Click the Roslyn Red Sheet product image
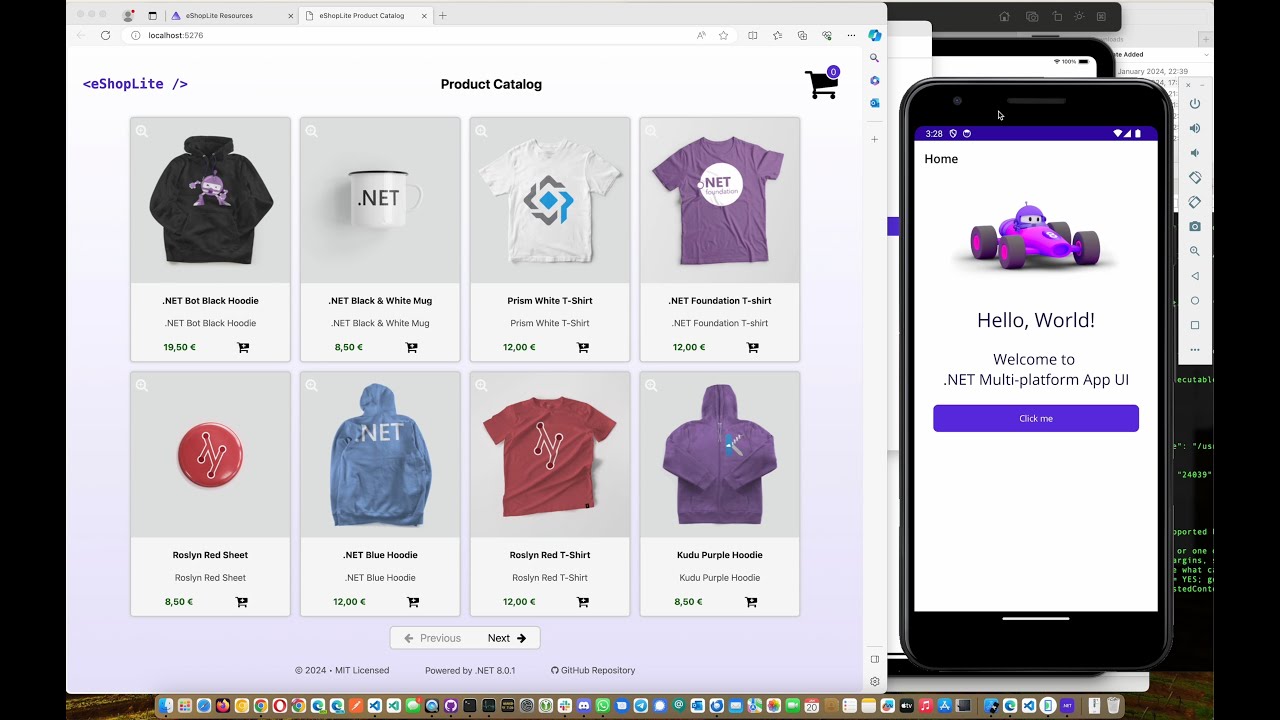Screen dimensions: 1280x720 pos(210,455)
